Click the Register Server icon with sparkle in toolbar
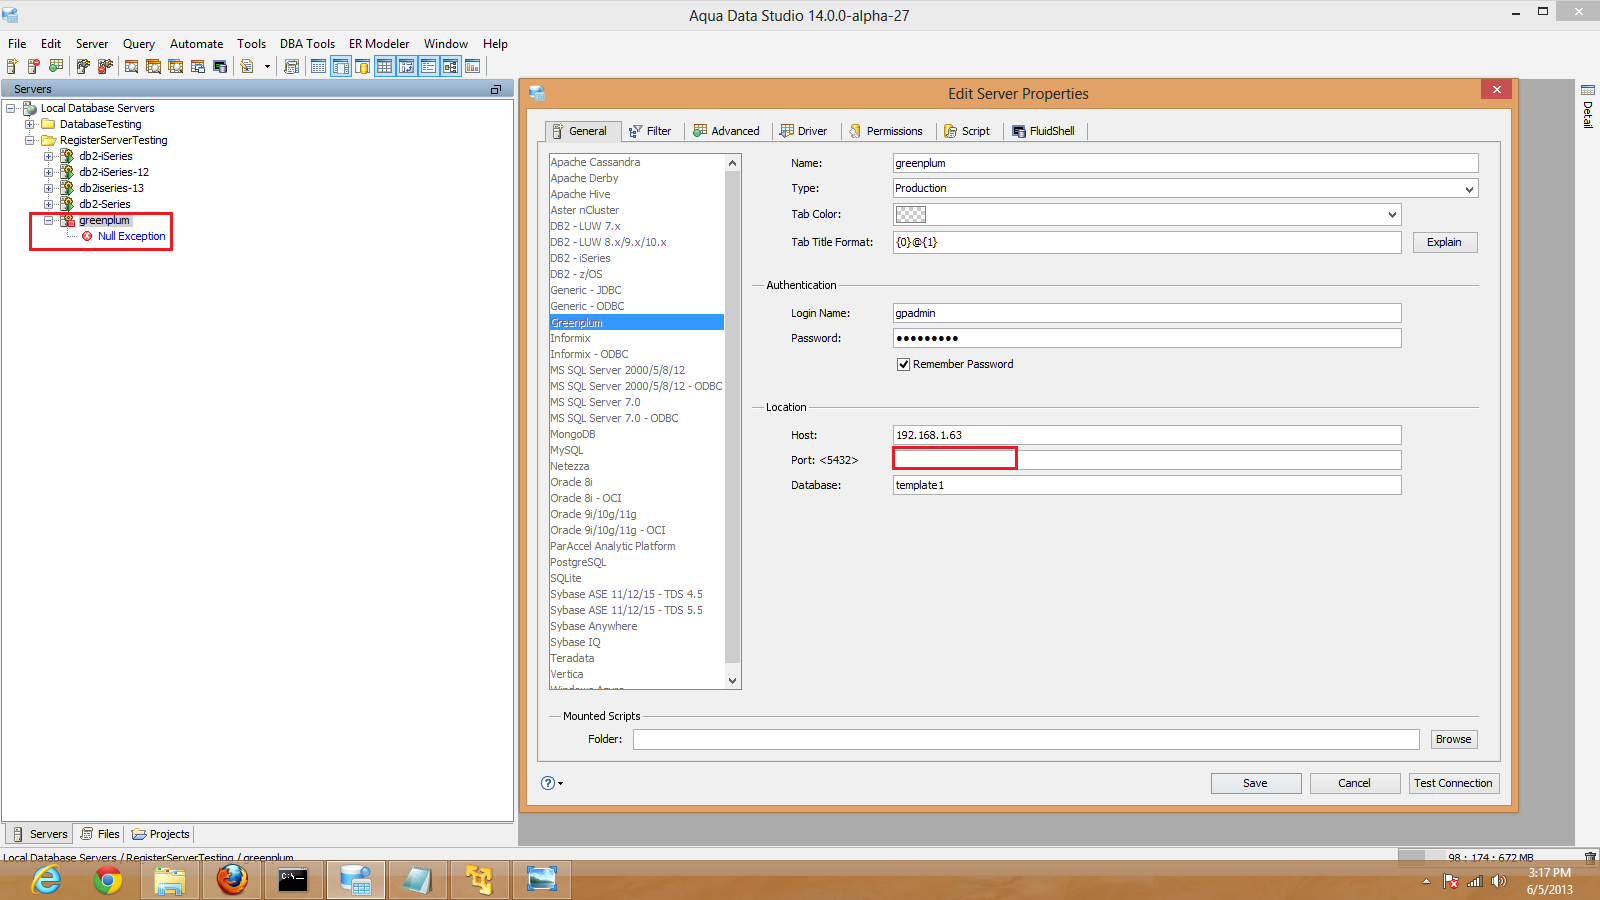 click(12, 66)
